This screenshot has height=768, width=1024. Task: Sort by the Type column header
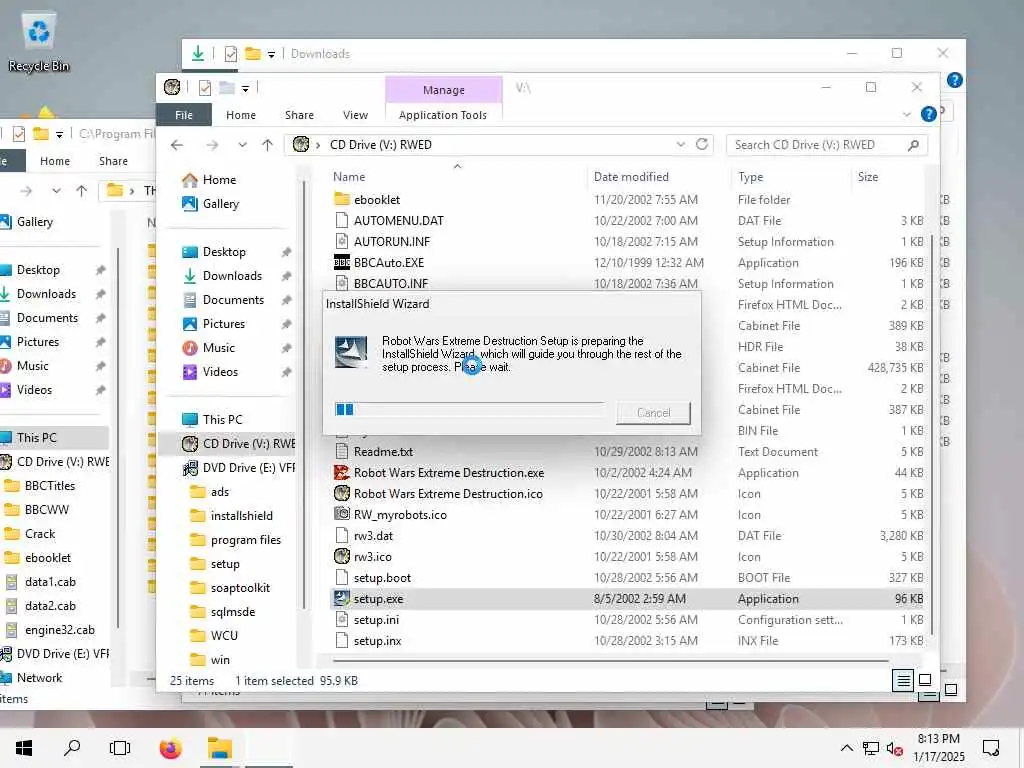point(750,177)
